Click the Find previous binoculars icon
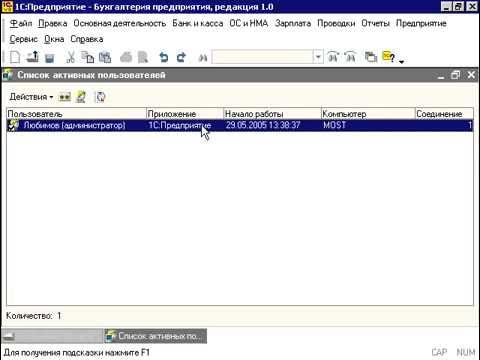Screen dimensions: 480x360 click(333, 57)
